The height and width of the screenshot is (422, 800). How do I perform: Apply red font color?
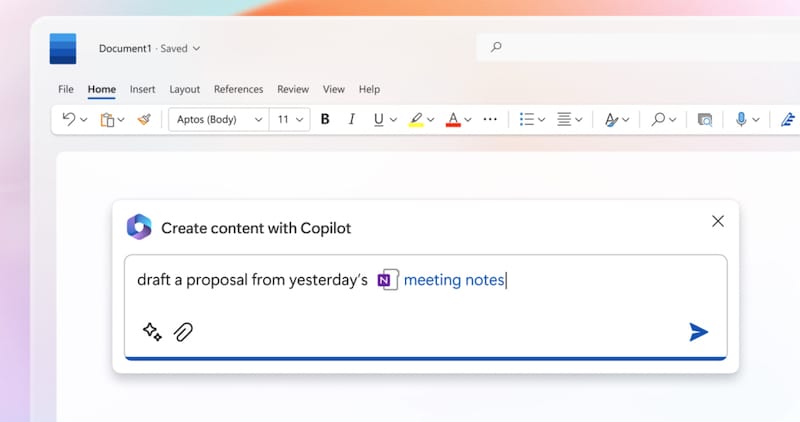click(x=453, y=120)
